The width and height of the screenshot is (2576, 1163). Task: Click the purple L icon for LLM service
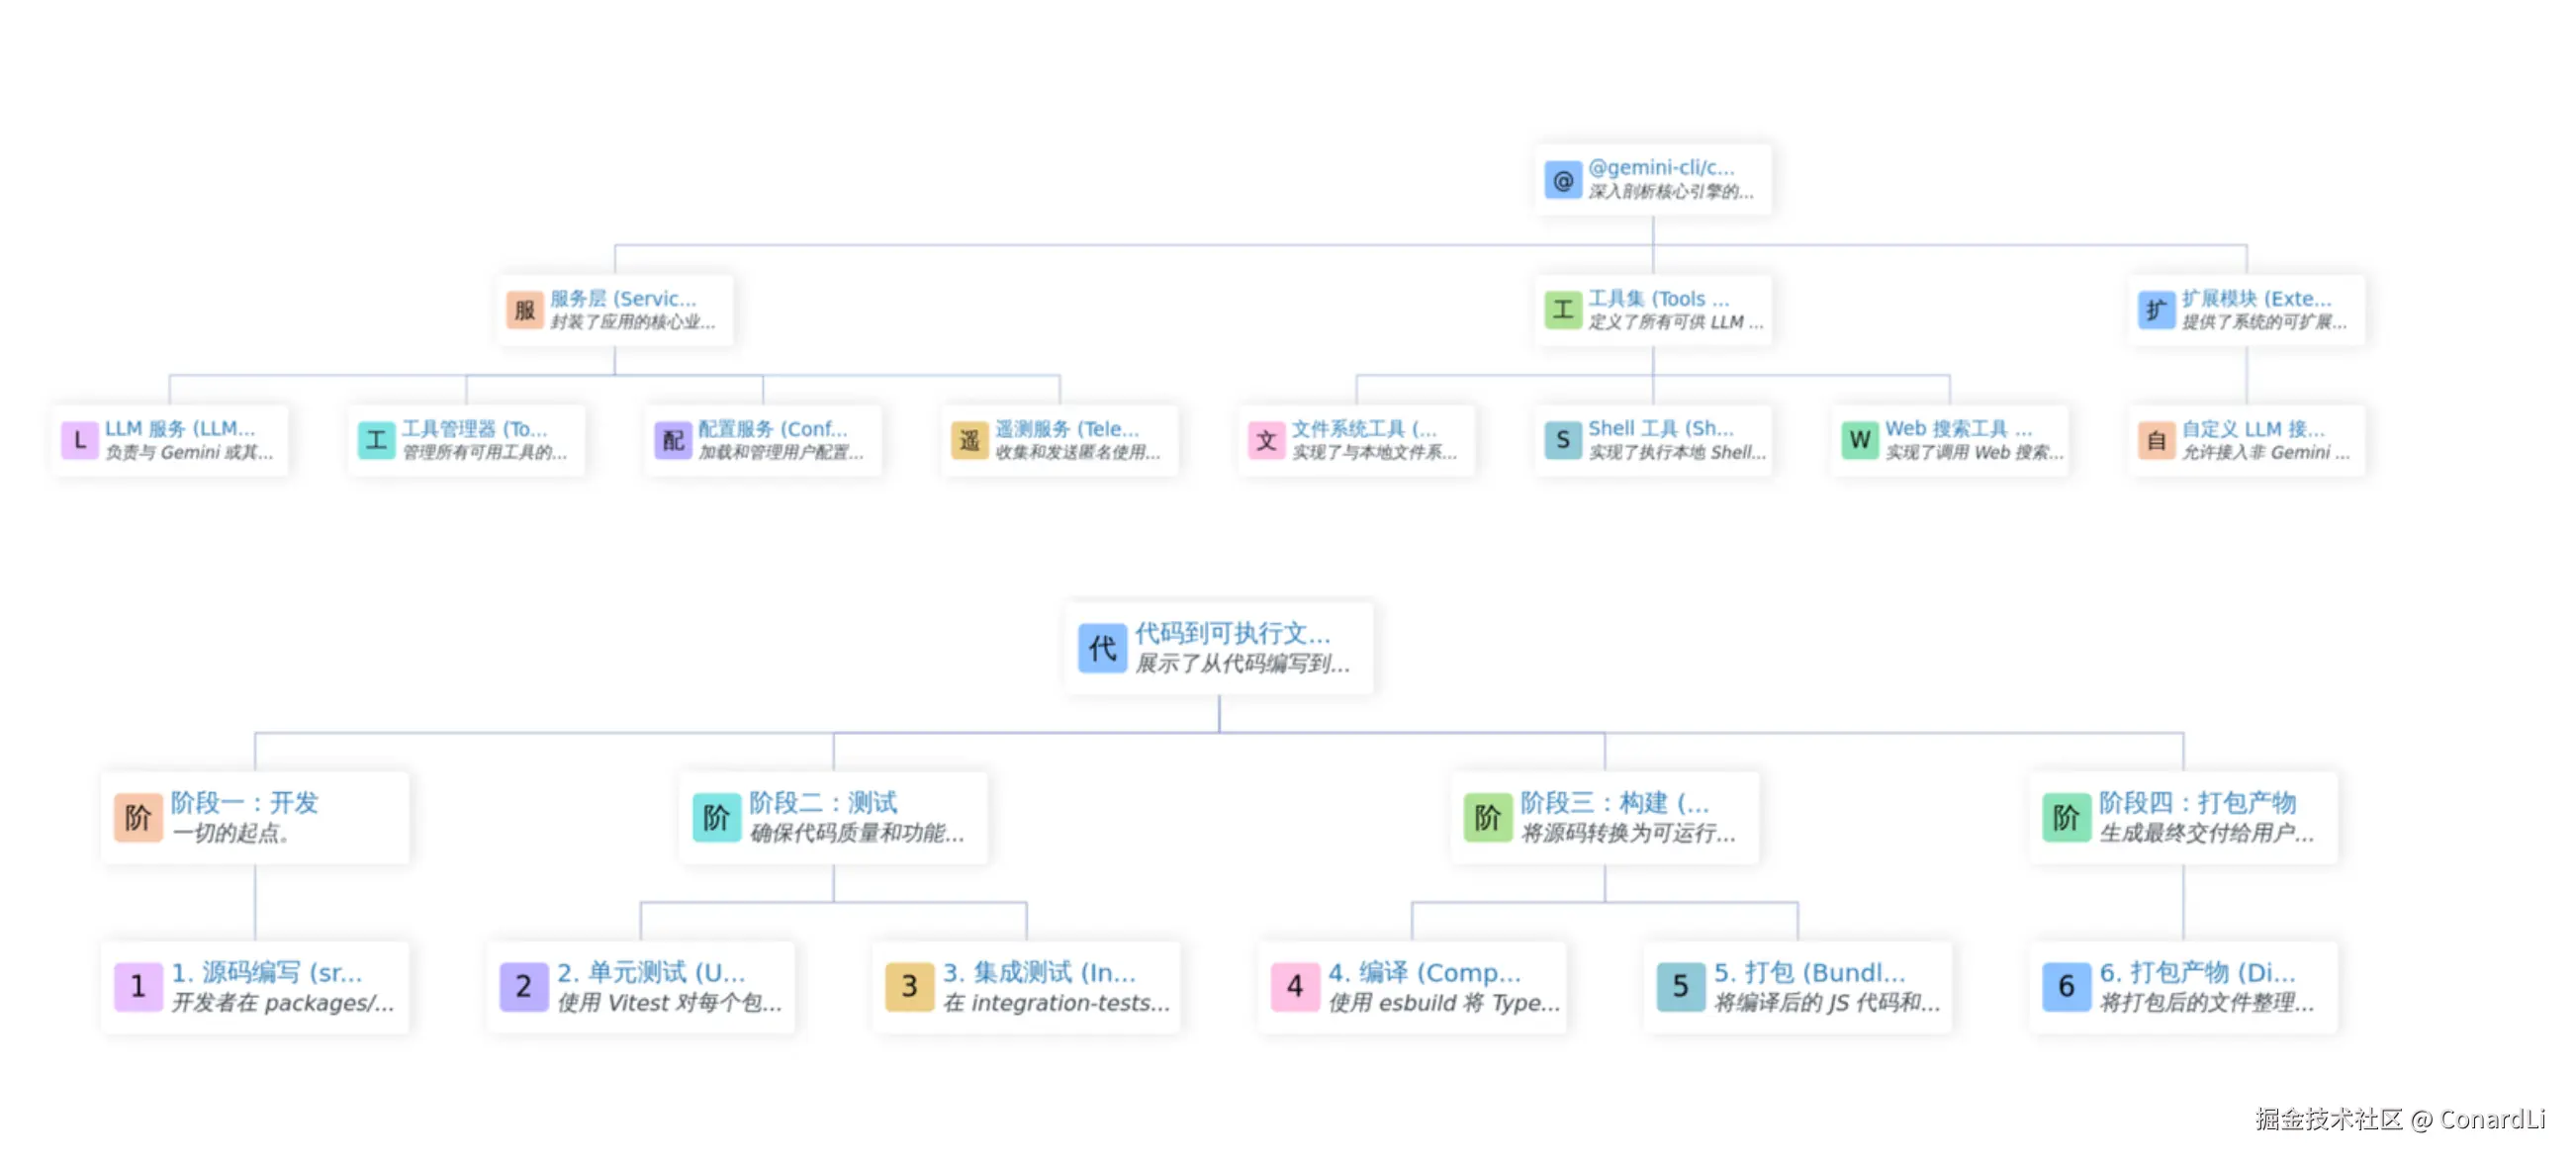(80, 440)
